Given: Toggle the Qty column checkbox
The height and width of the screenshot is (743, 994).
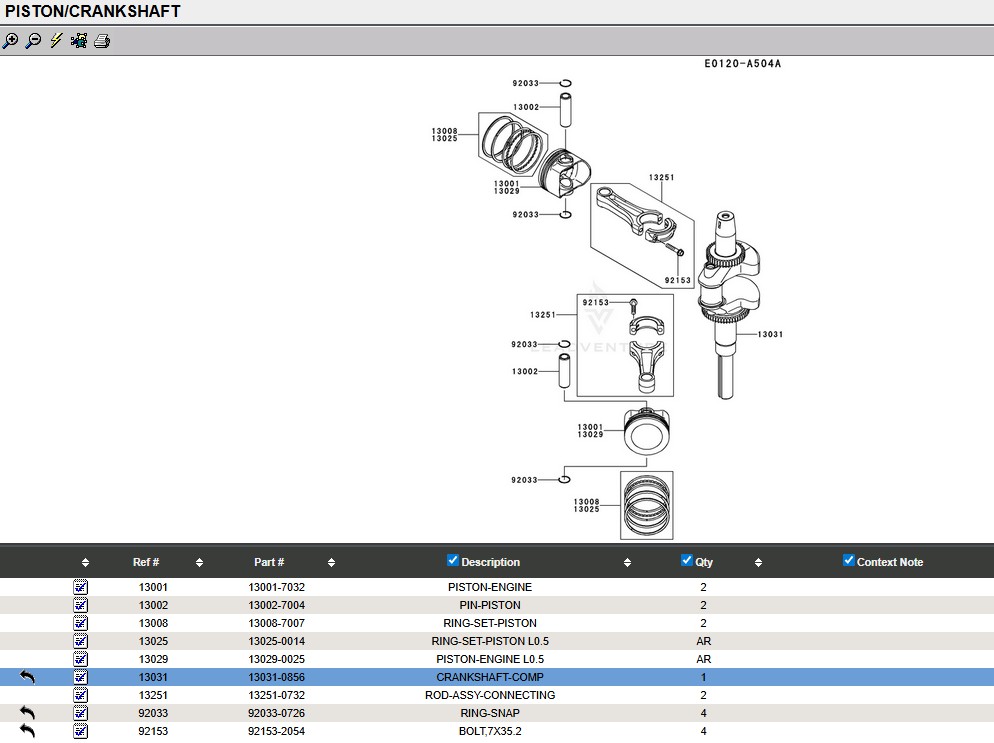Looking at the screenshot, I should click(687, 561).
